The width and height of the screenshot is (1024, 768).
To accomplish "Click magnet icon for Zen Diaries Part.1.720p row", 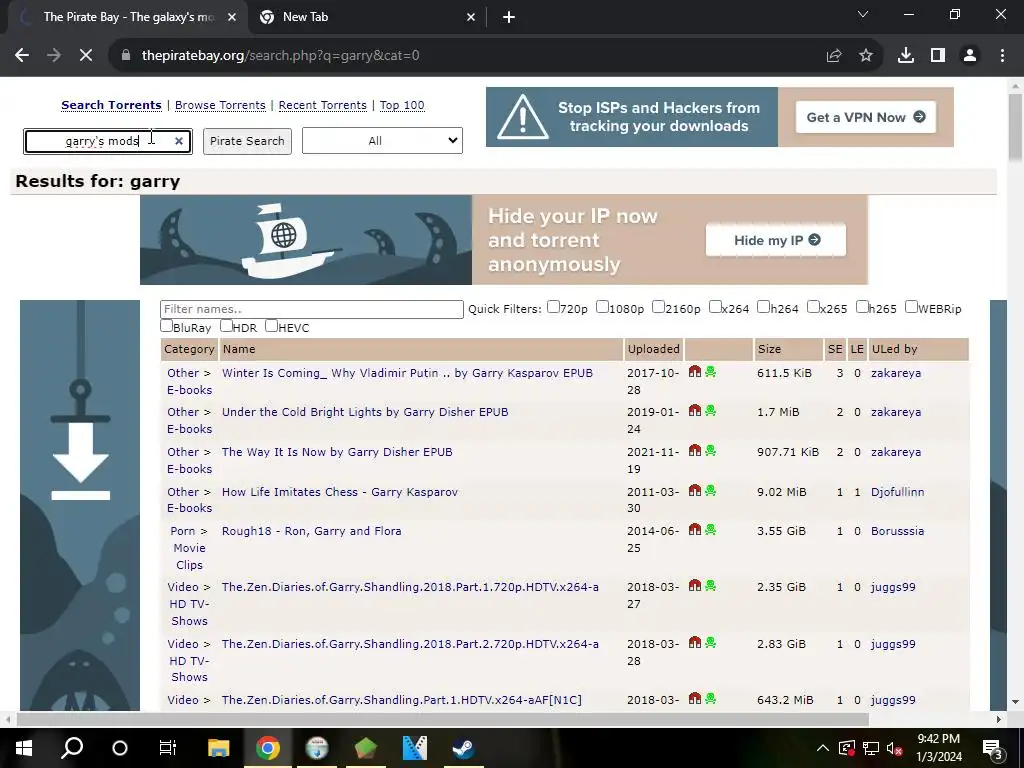I will point(695,585).
